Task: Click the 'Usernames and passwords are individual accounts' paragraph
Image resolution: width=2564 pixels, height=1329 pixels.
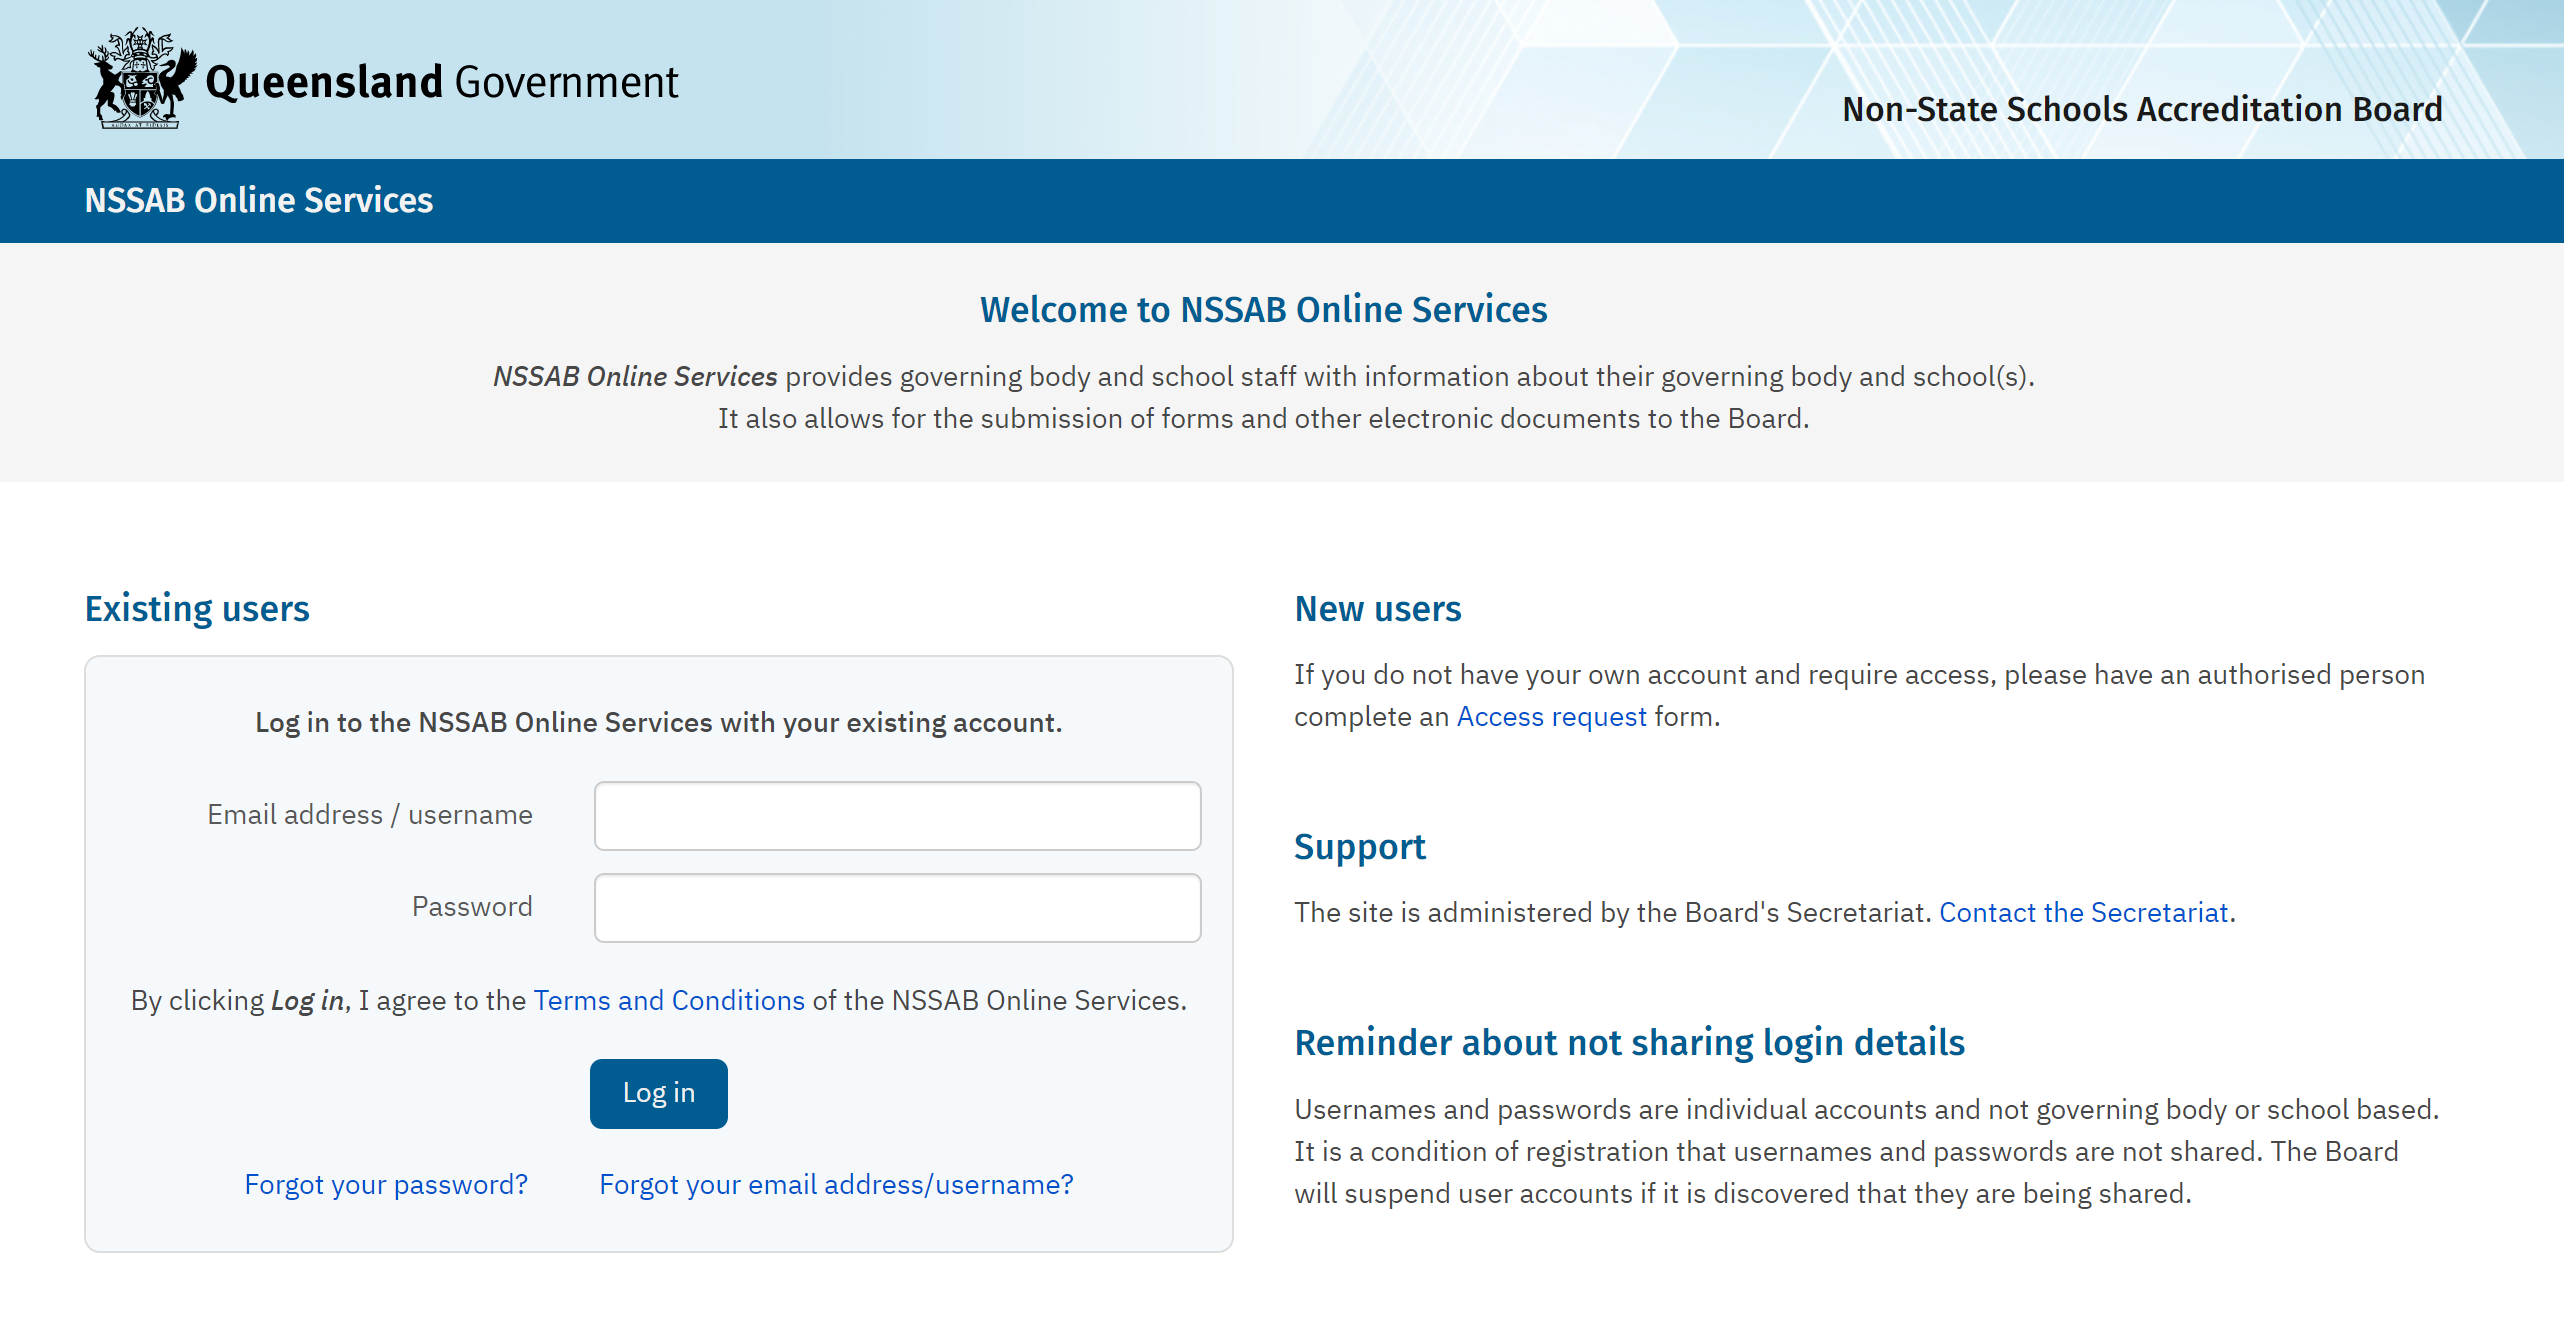Action: point(1867,1151)
